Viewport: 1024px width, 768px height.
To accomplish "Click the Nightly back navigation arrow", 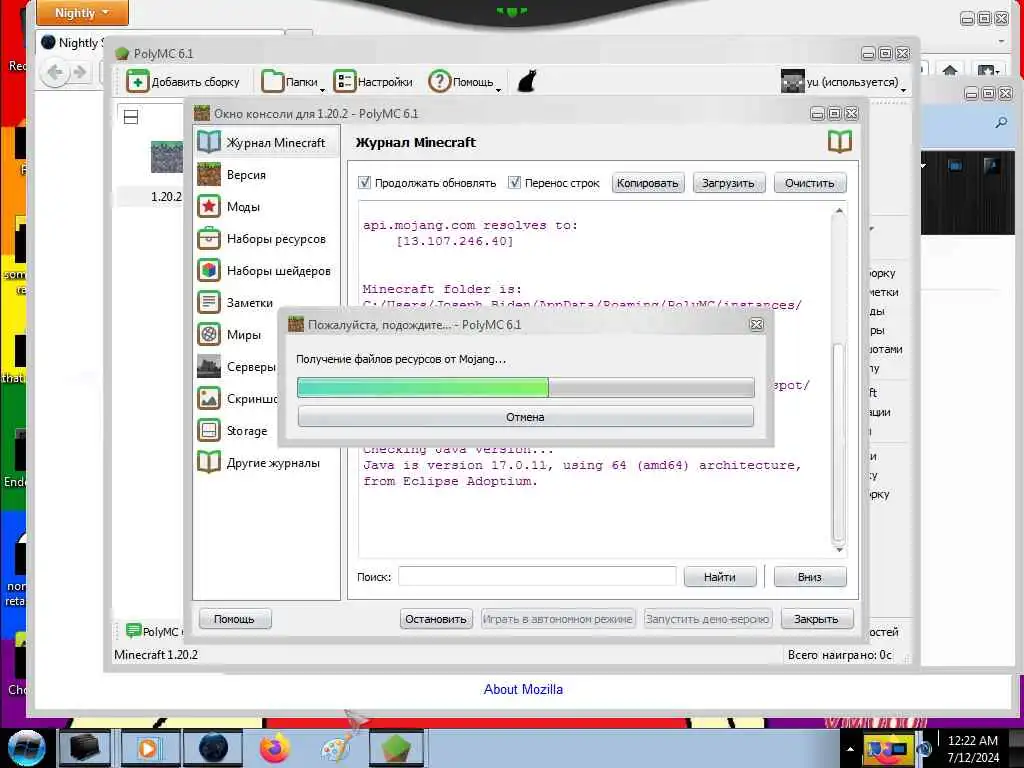I will tap(55, 72).
